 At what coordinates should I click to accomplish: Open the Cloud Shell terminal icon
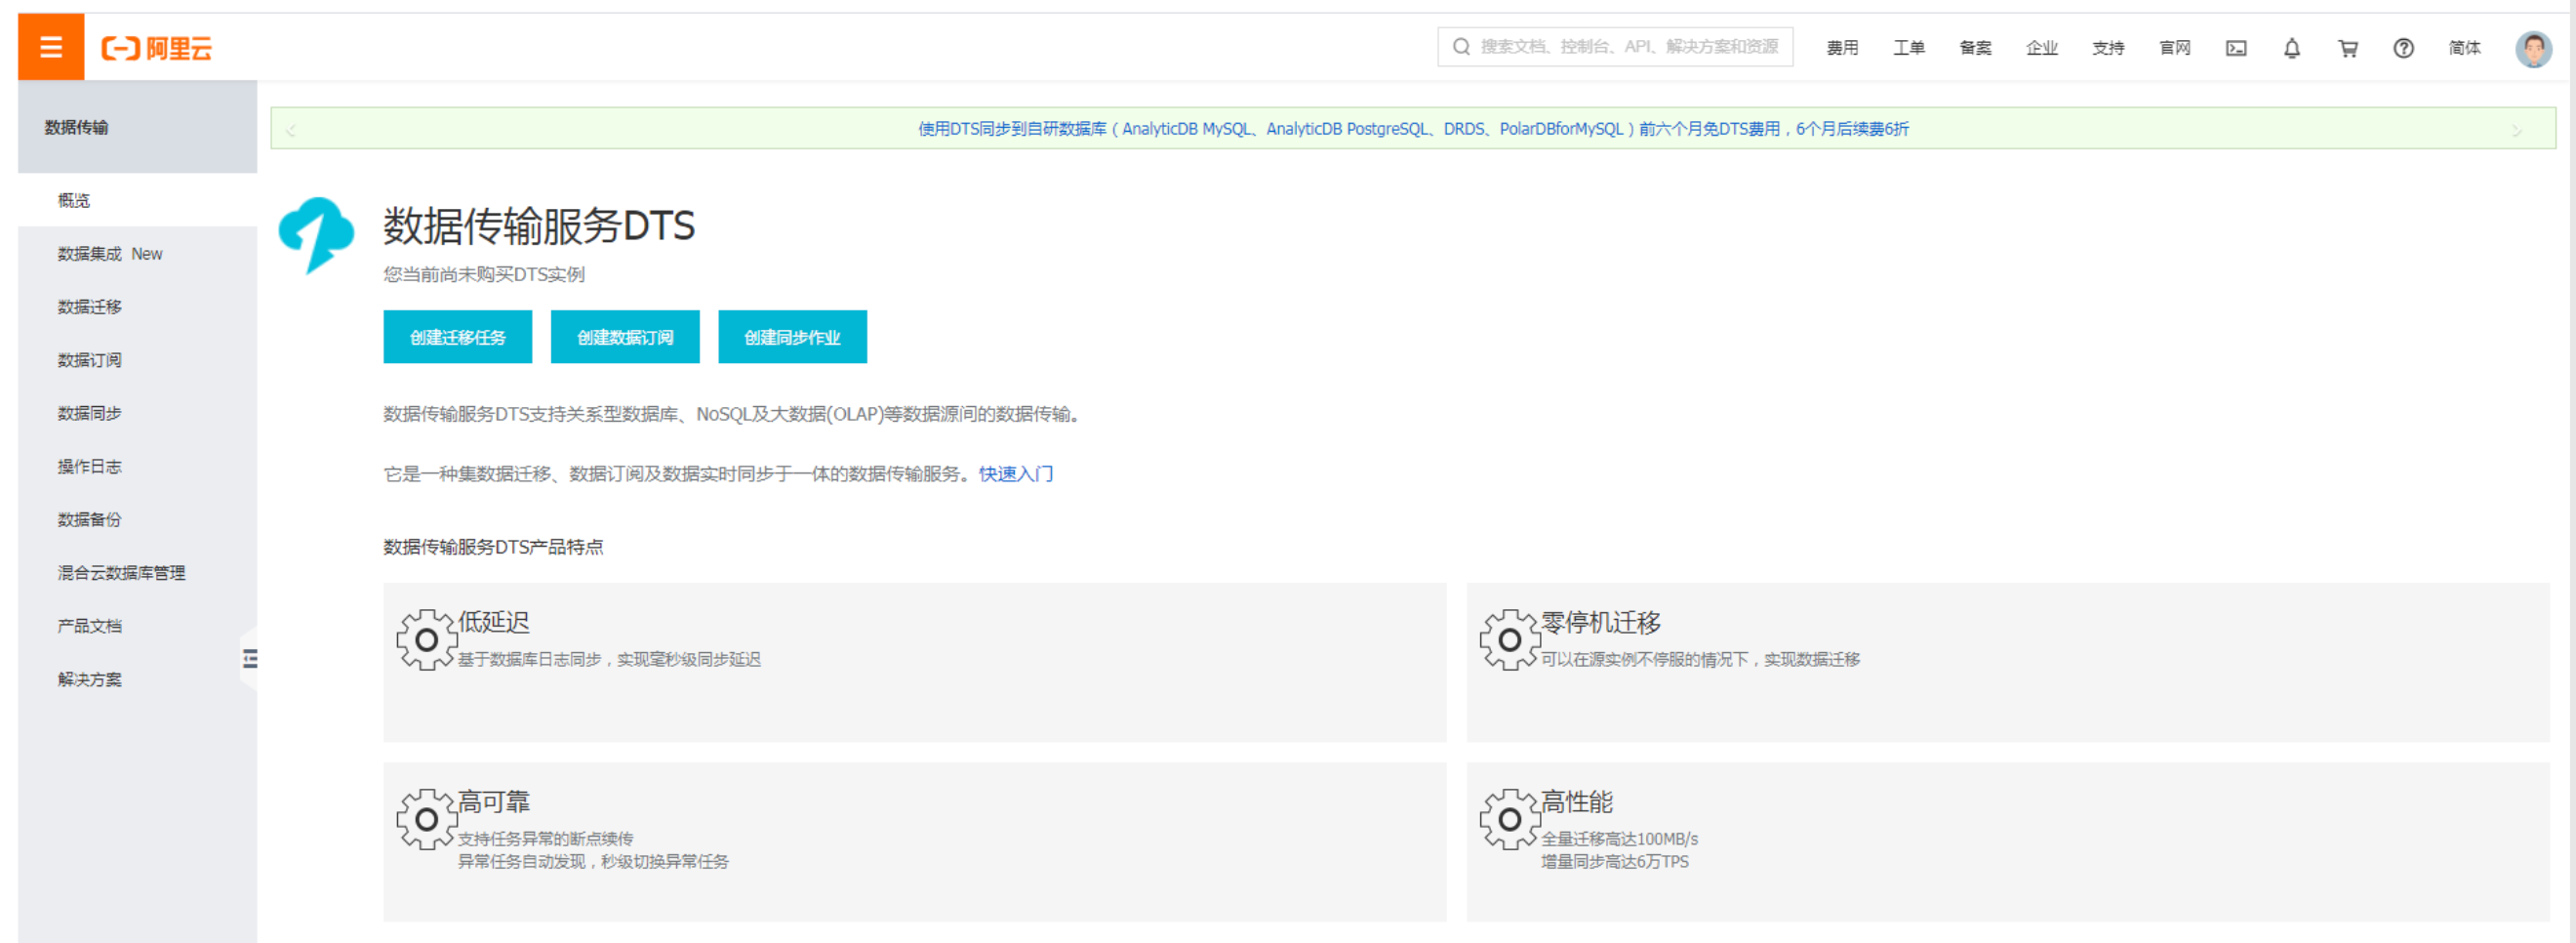click(x=2236, y=48)
